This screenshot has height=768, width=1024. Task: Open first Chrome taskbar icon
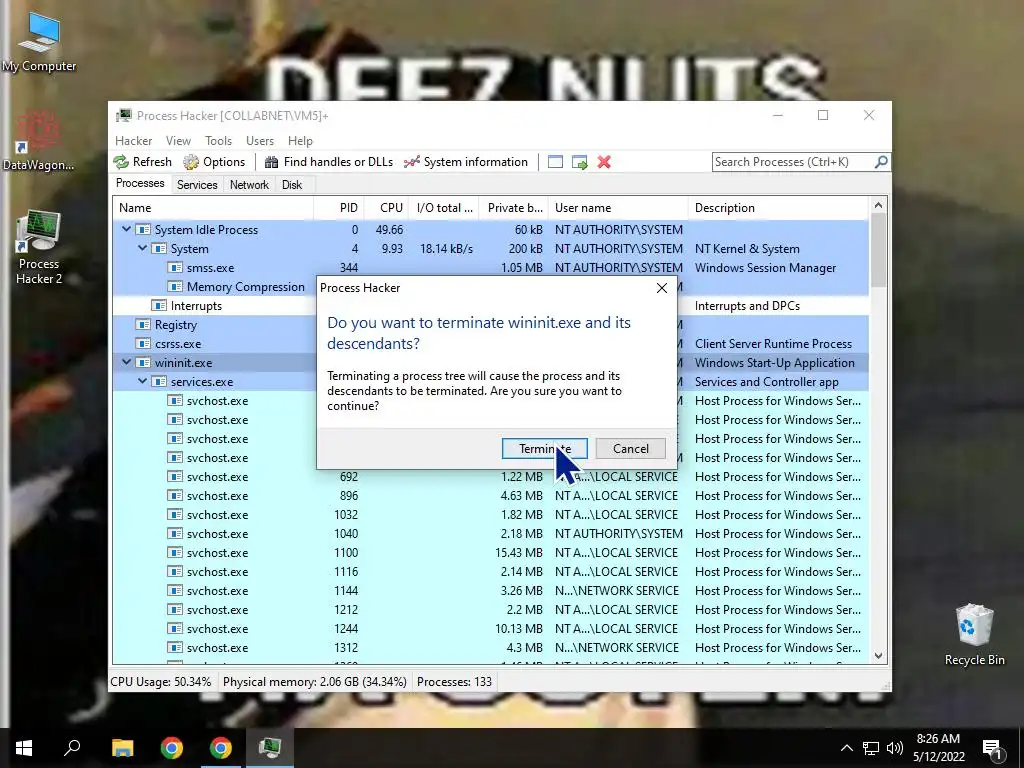[x=172, y=748]
